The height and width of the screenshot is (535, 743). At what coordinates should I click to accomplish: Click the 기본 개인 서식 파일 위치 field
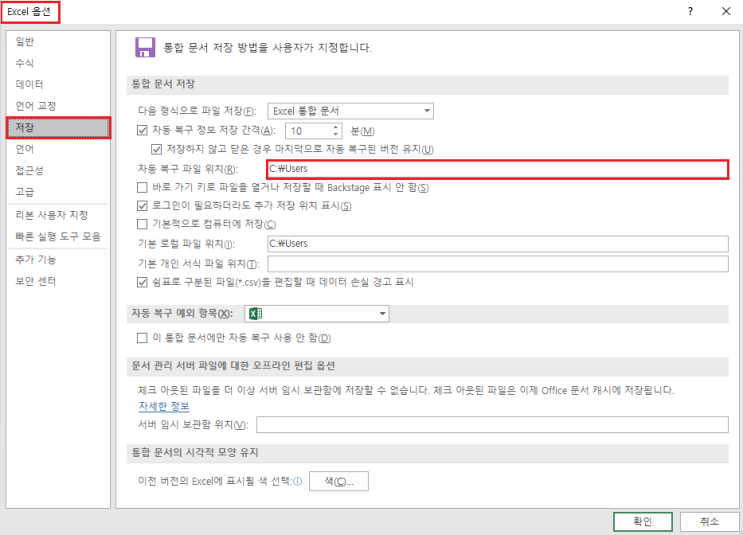(x=498, y=263)
